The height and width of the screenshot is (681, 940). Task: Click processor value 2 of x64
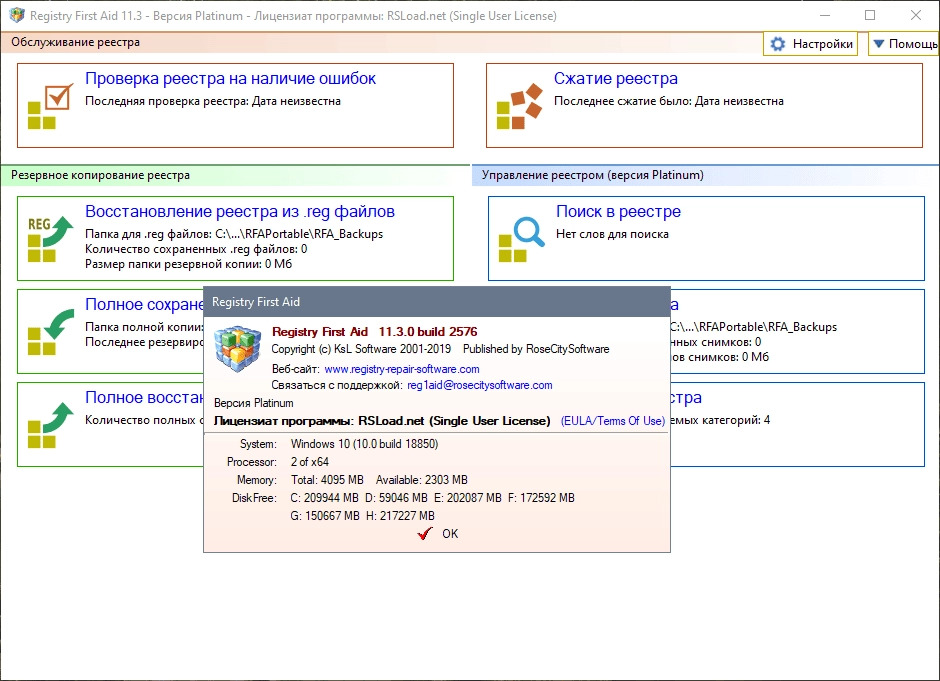[310, 462]
